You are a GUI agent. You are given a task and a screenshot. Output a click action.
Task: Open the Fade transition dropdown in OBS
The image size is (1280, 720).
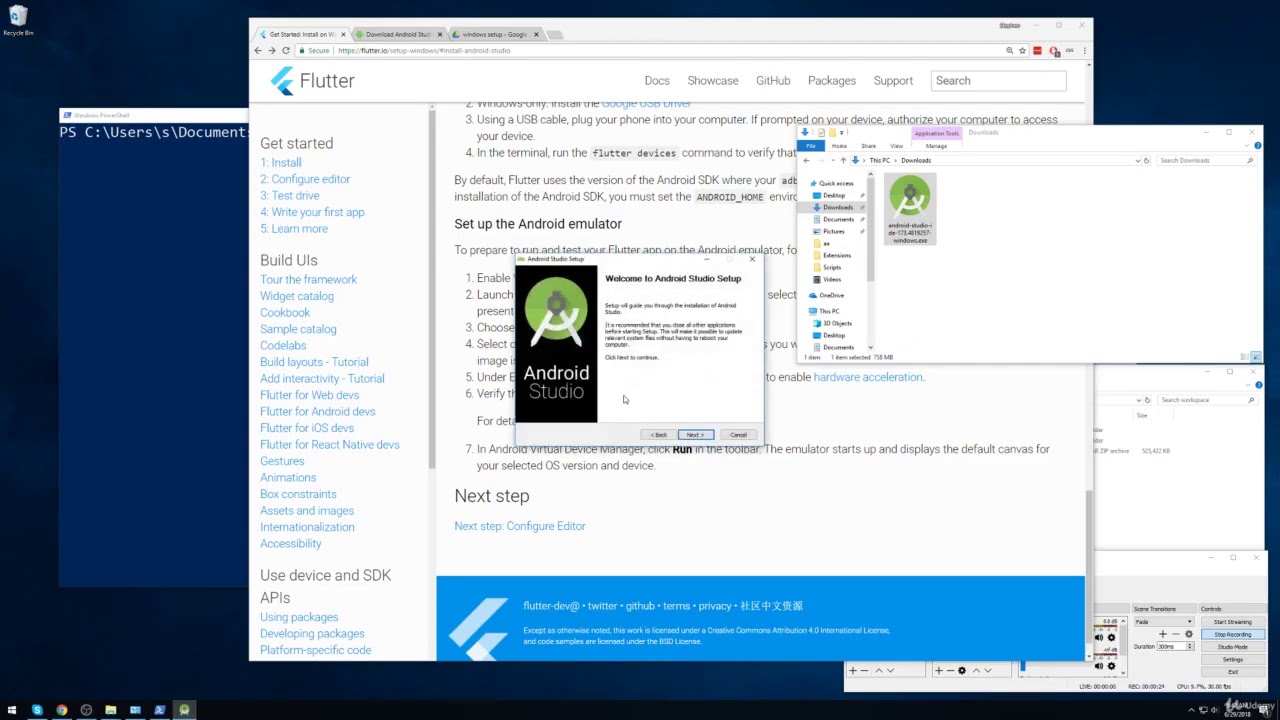pos(1163,622)
